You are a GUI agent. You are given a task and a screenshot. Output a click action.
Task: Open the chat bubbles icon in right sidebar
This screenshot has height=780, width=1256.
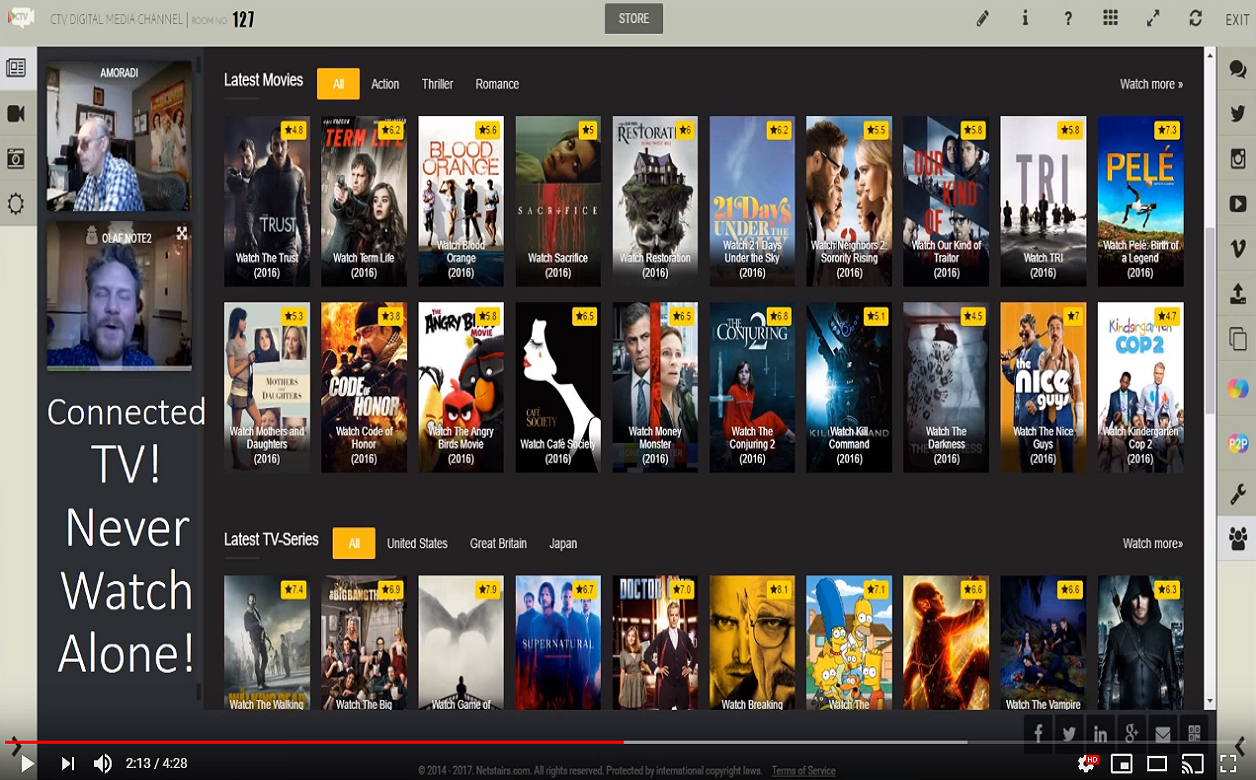pos(1237,69)
